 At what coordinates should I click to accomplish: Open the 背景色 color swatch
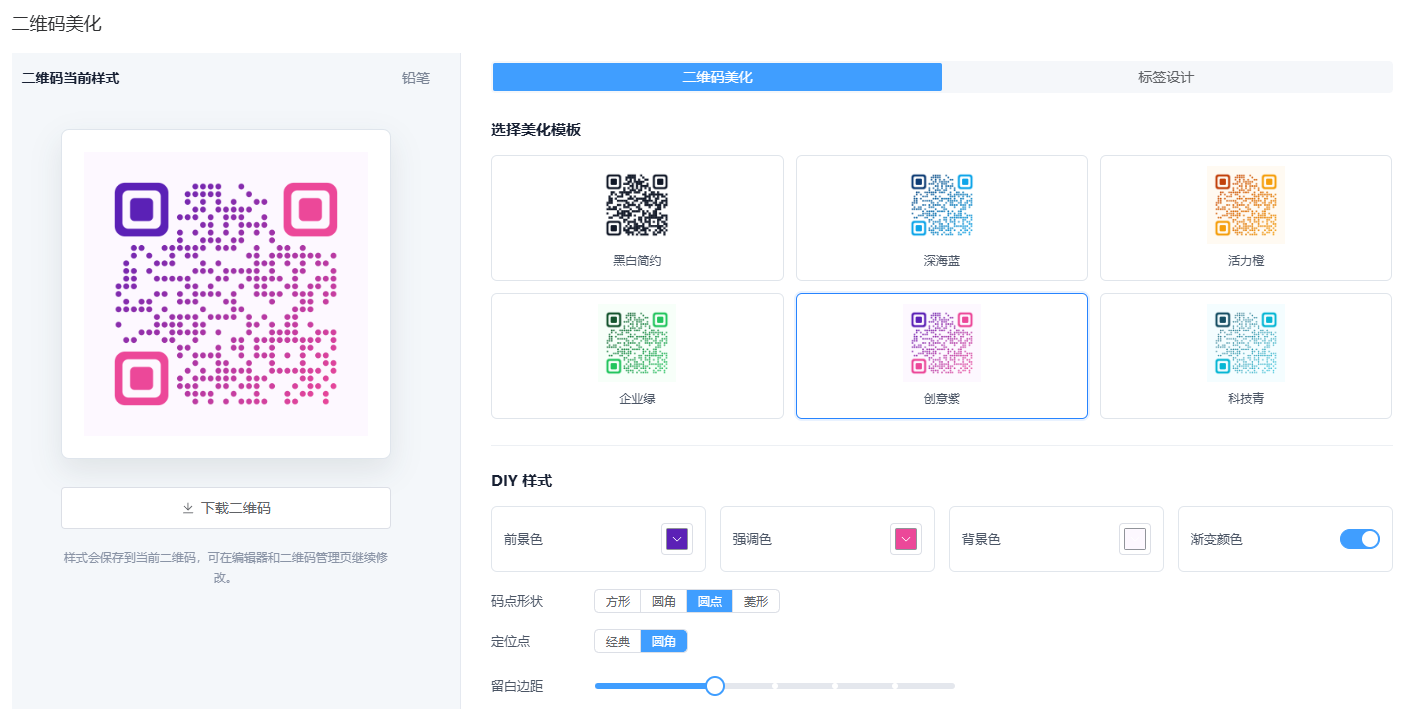tap(1134, 539)
